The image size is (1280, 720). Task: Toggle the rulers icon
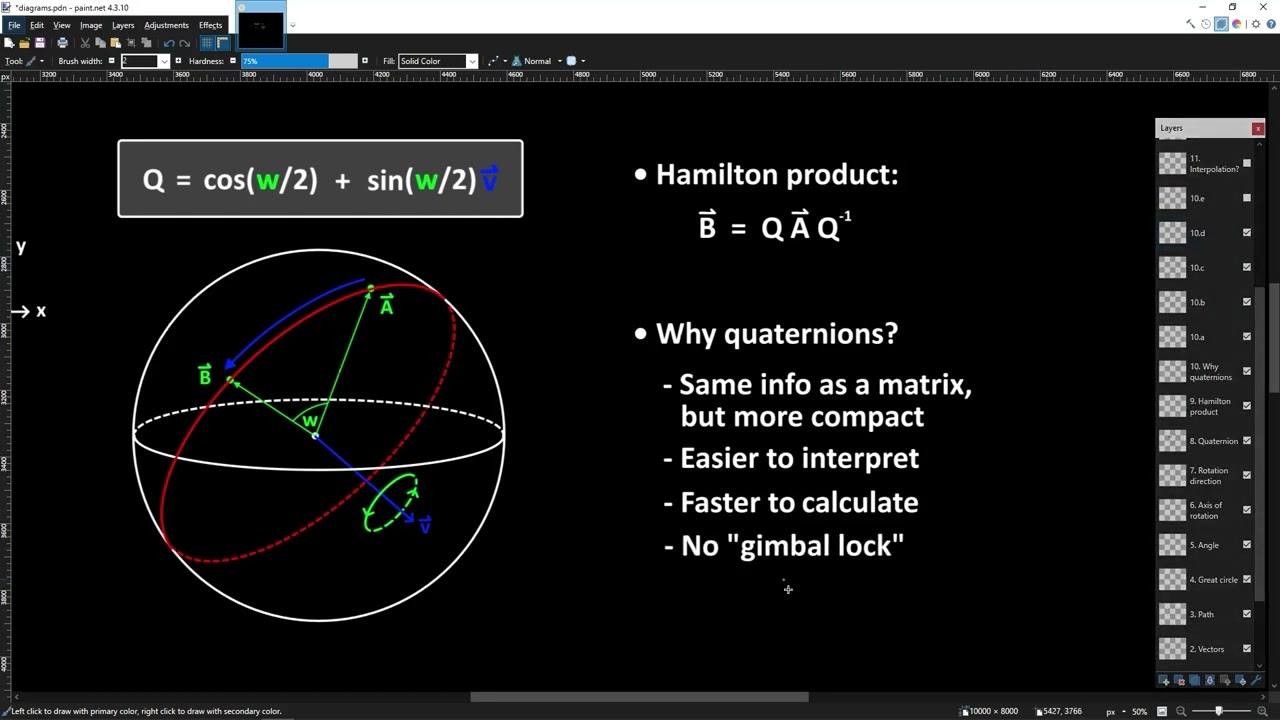(223, 43)
